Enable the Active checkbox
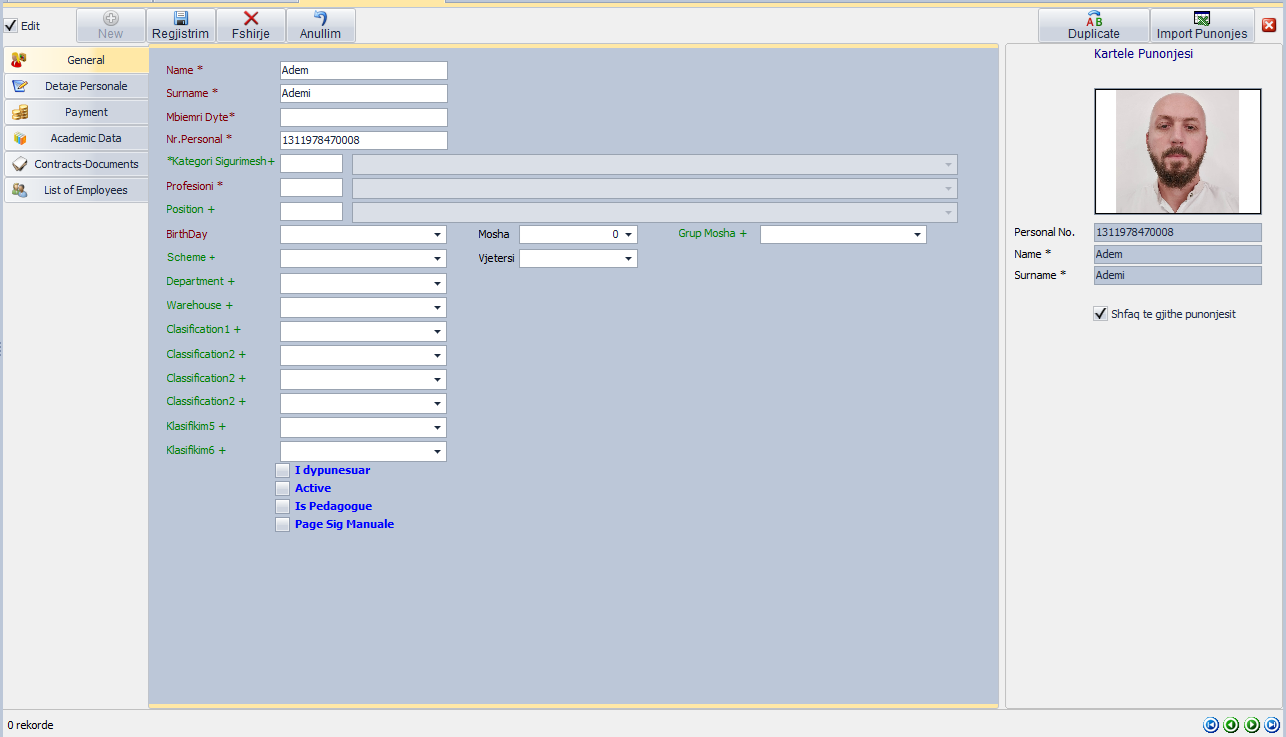This screenshot has height=737, width=1286. point(282,489)
